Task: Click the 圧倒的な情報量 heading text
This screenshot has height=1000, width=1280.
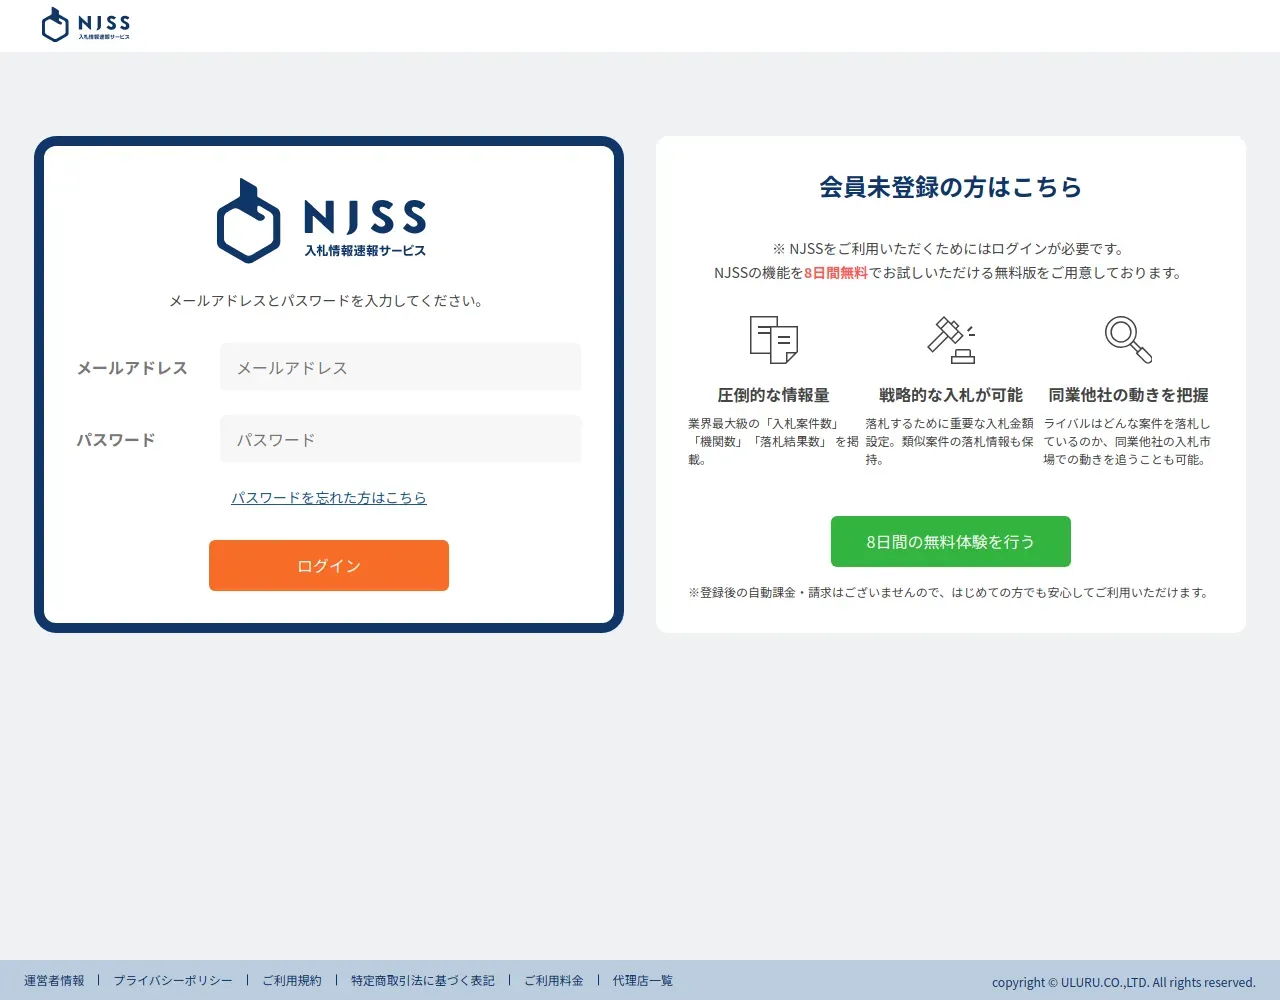Action: tap(774, 395)
